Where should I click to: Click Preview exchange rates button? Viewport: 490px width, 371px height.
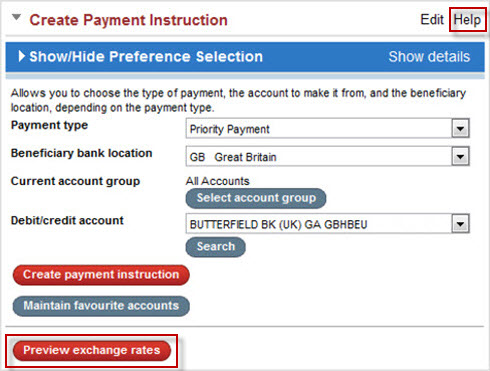point(92,351)
